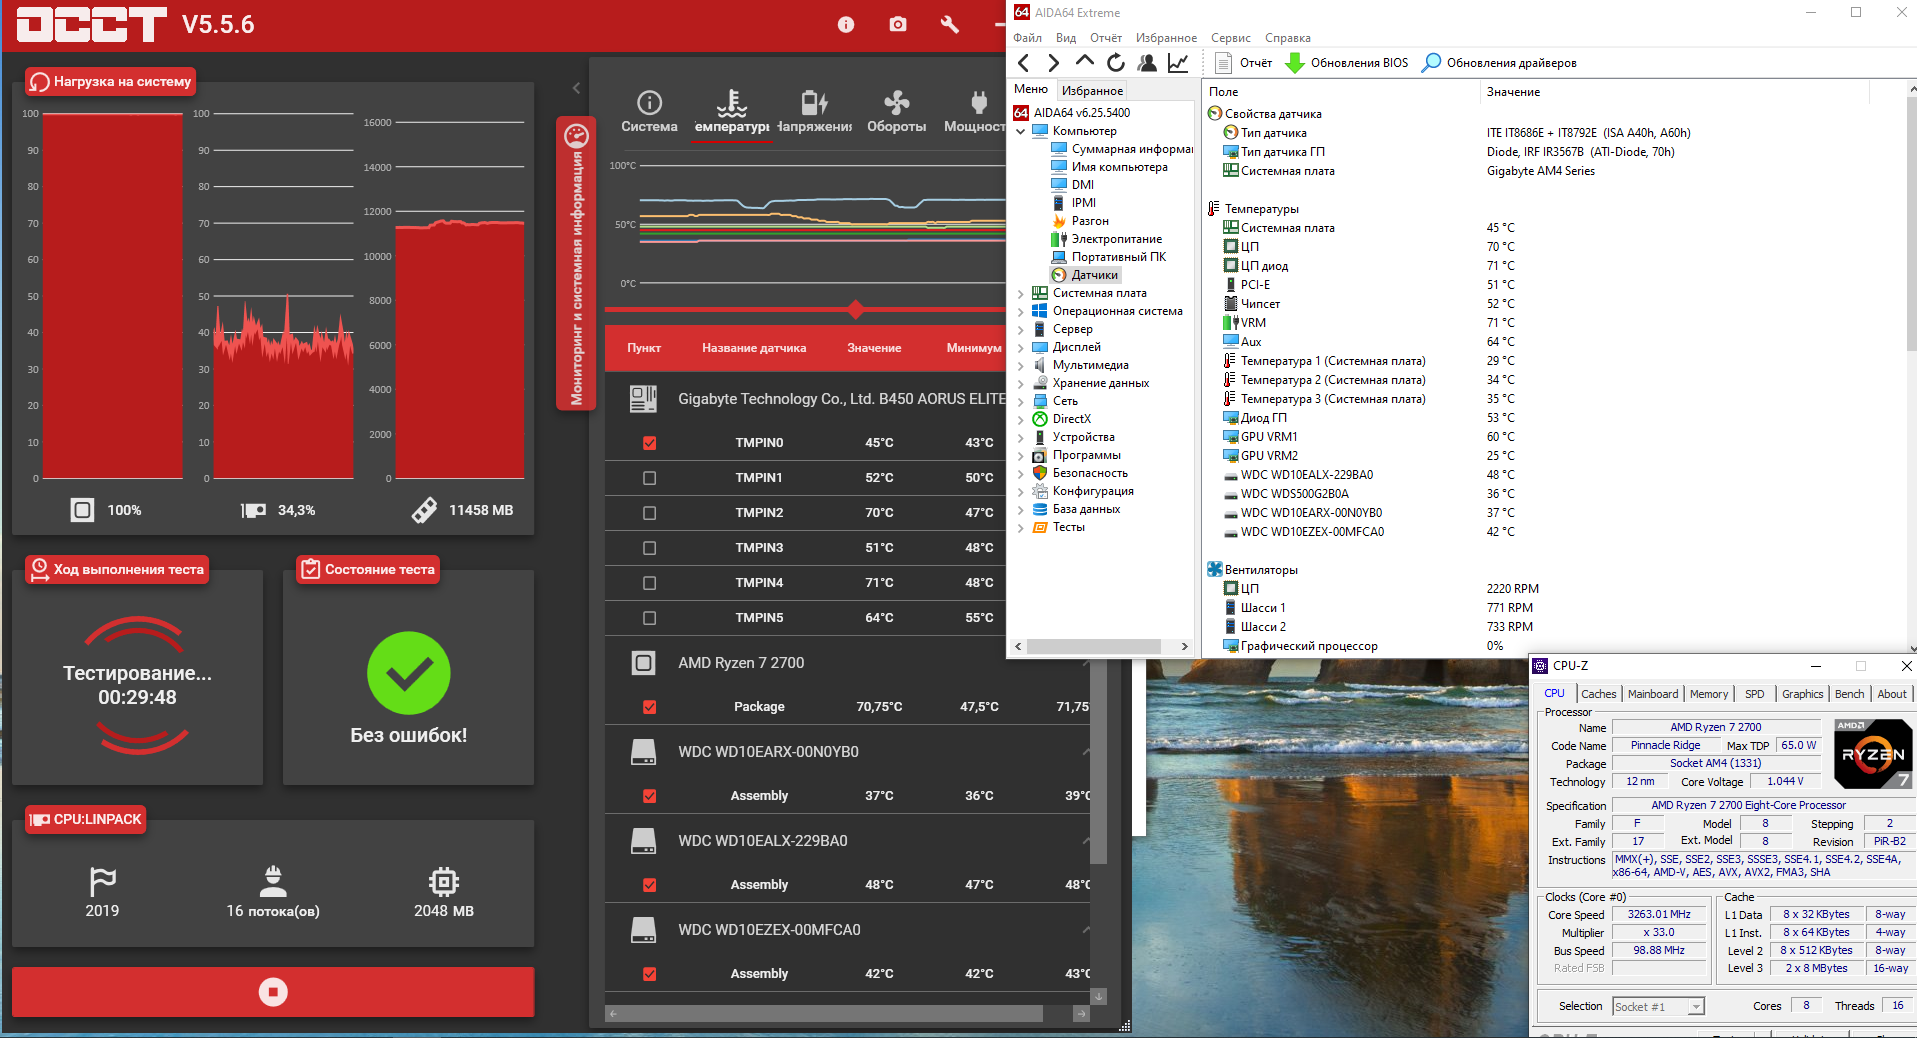Click the OCCT CPU usage icon beside 100%

pyautogui.click(x=82, y=510)
